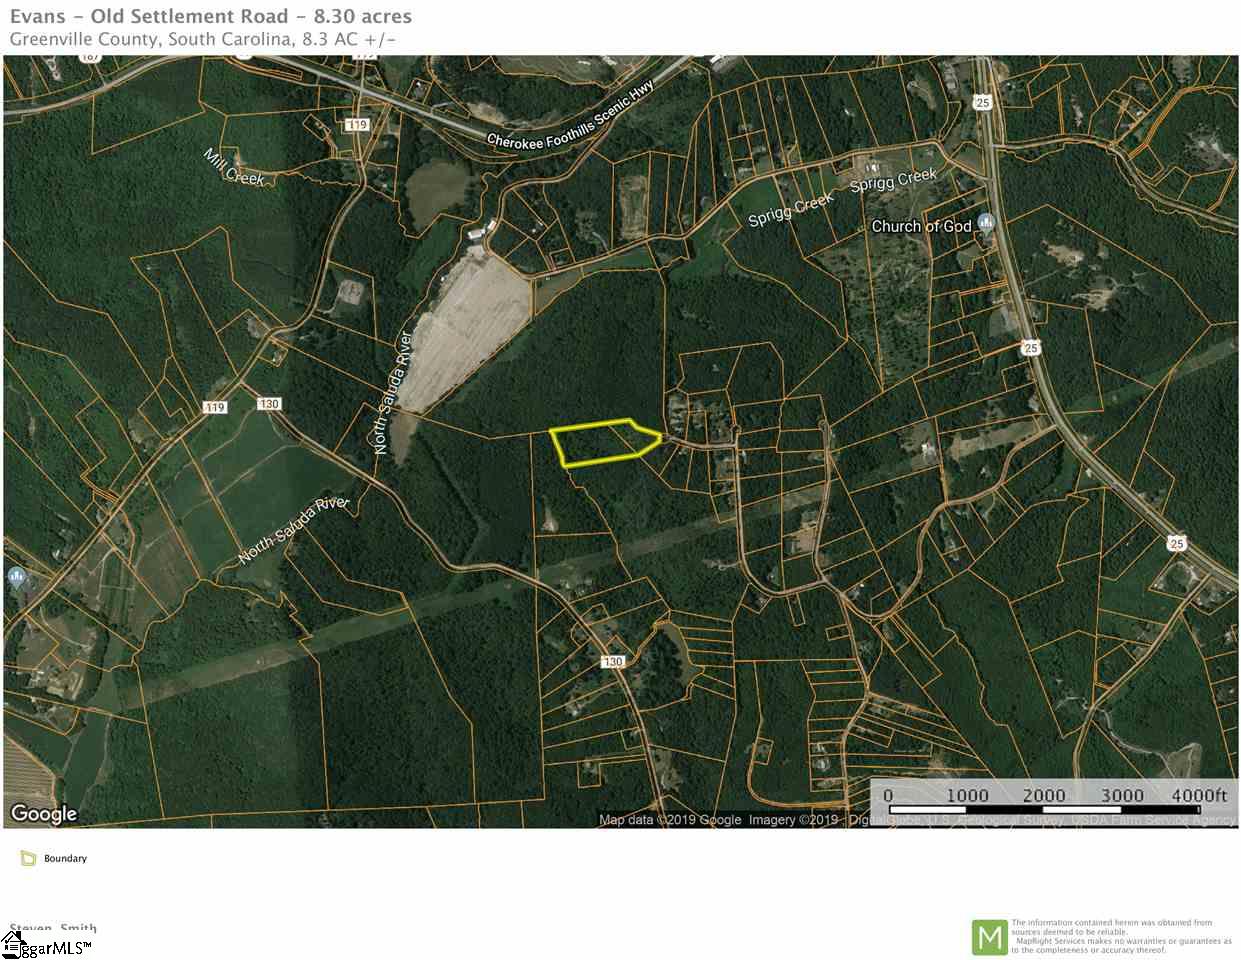Click the Route 119 shield near the top
The height and width of the screenshot is (960, 1241).
pos(357,125)
